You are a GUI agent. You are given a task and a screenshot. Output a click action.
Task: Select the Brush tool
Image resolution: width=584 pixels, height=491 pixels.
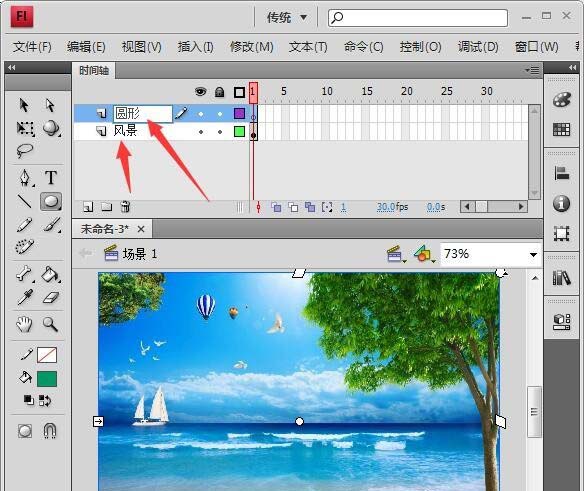pos(51,225)
